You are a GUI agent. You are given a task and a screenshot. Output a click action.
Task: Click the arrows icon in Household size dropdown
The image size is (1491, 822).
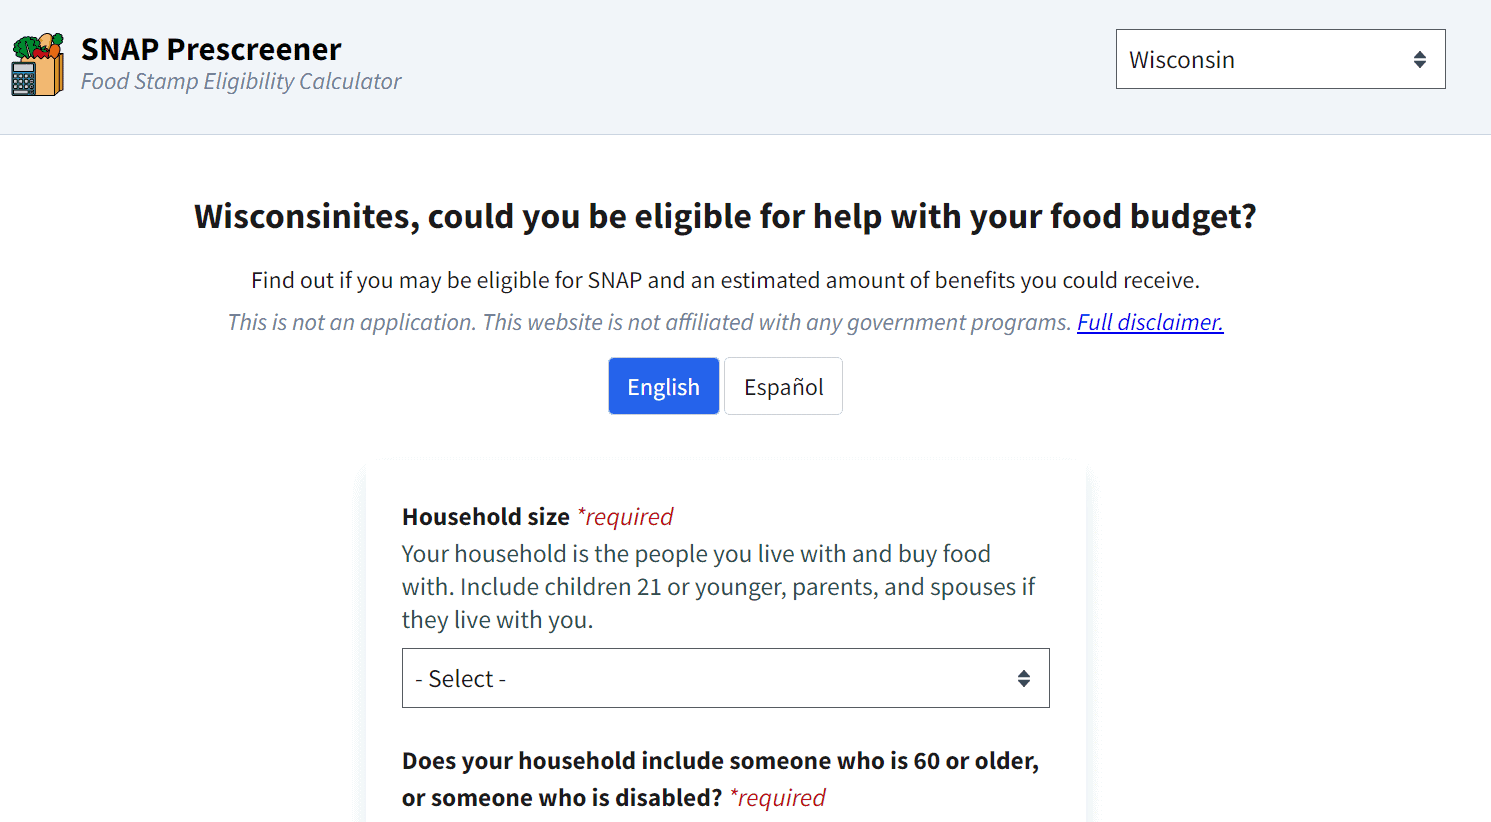pos(1023,679)
